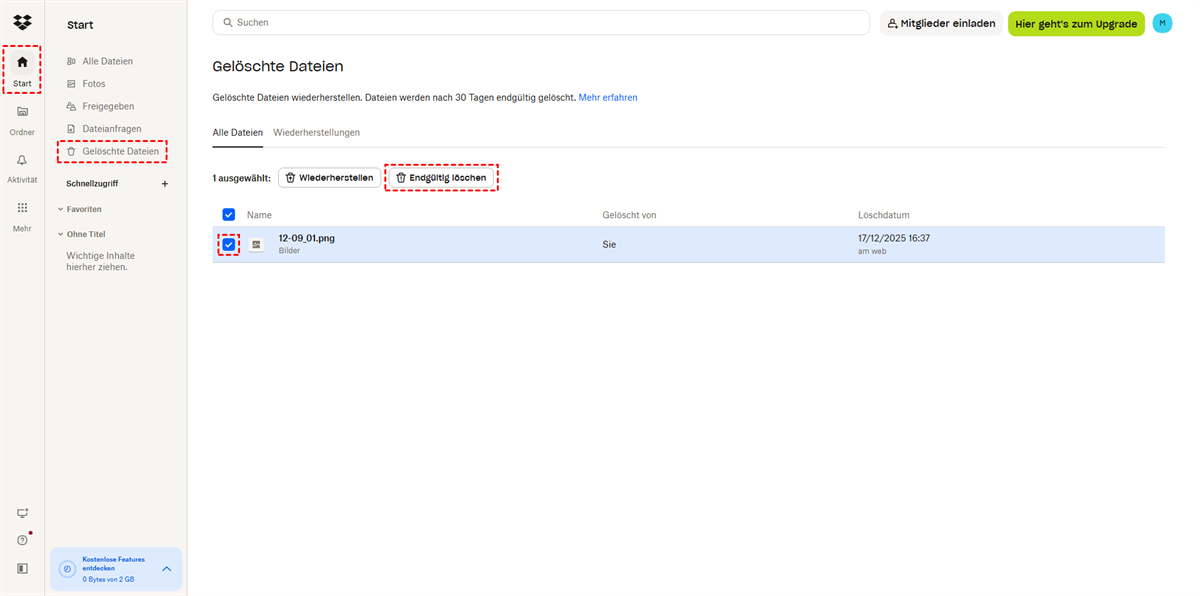This screenshot has width=1200, height=596.
Task: Add a Schnellzugriff item with plus icon
Action: 165,184
